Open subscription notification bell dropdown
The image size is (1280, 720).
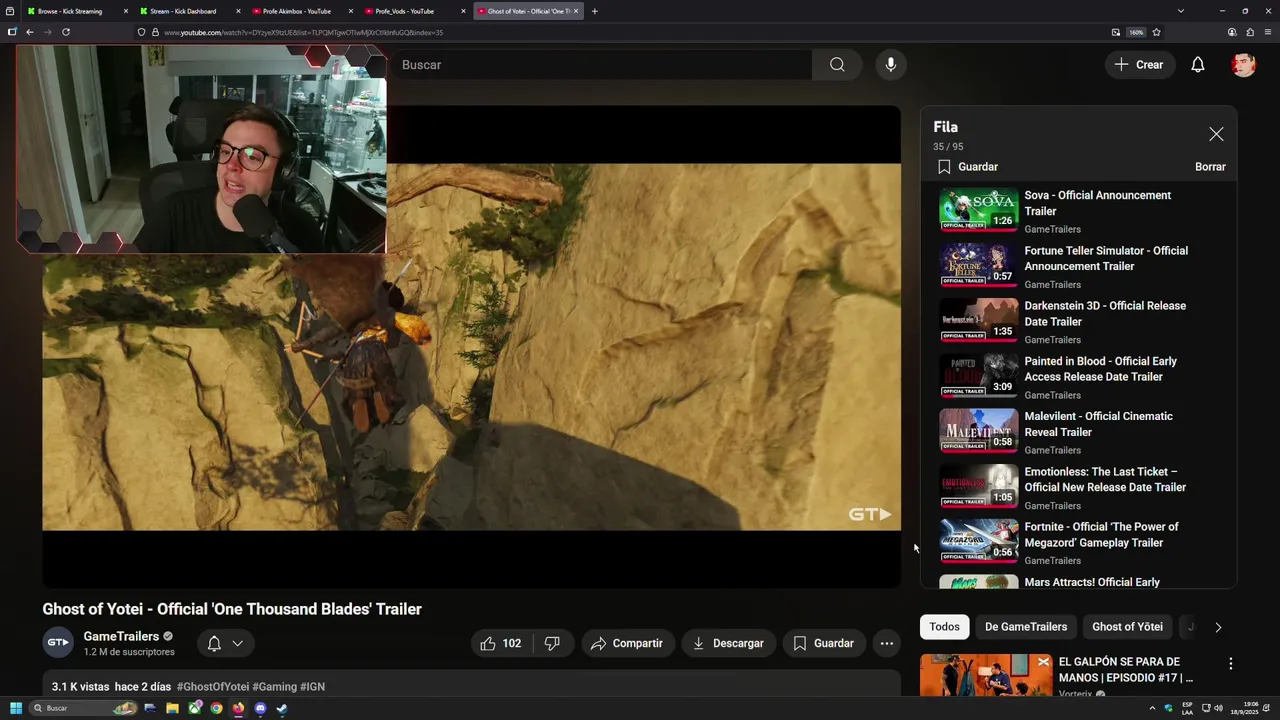[225, 643]
